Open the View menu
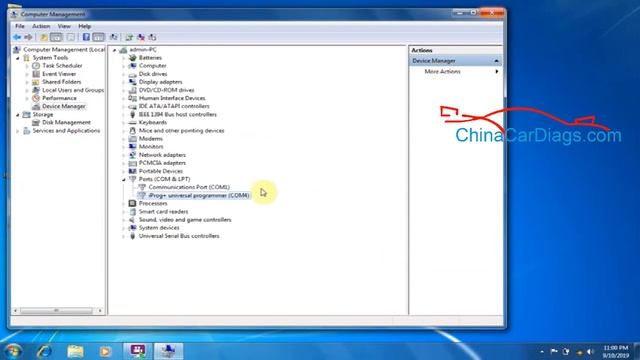Image resolution: width=640 pixels, height=360 pixels. (x=64, y=26)
